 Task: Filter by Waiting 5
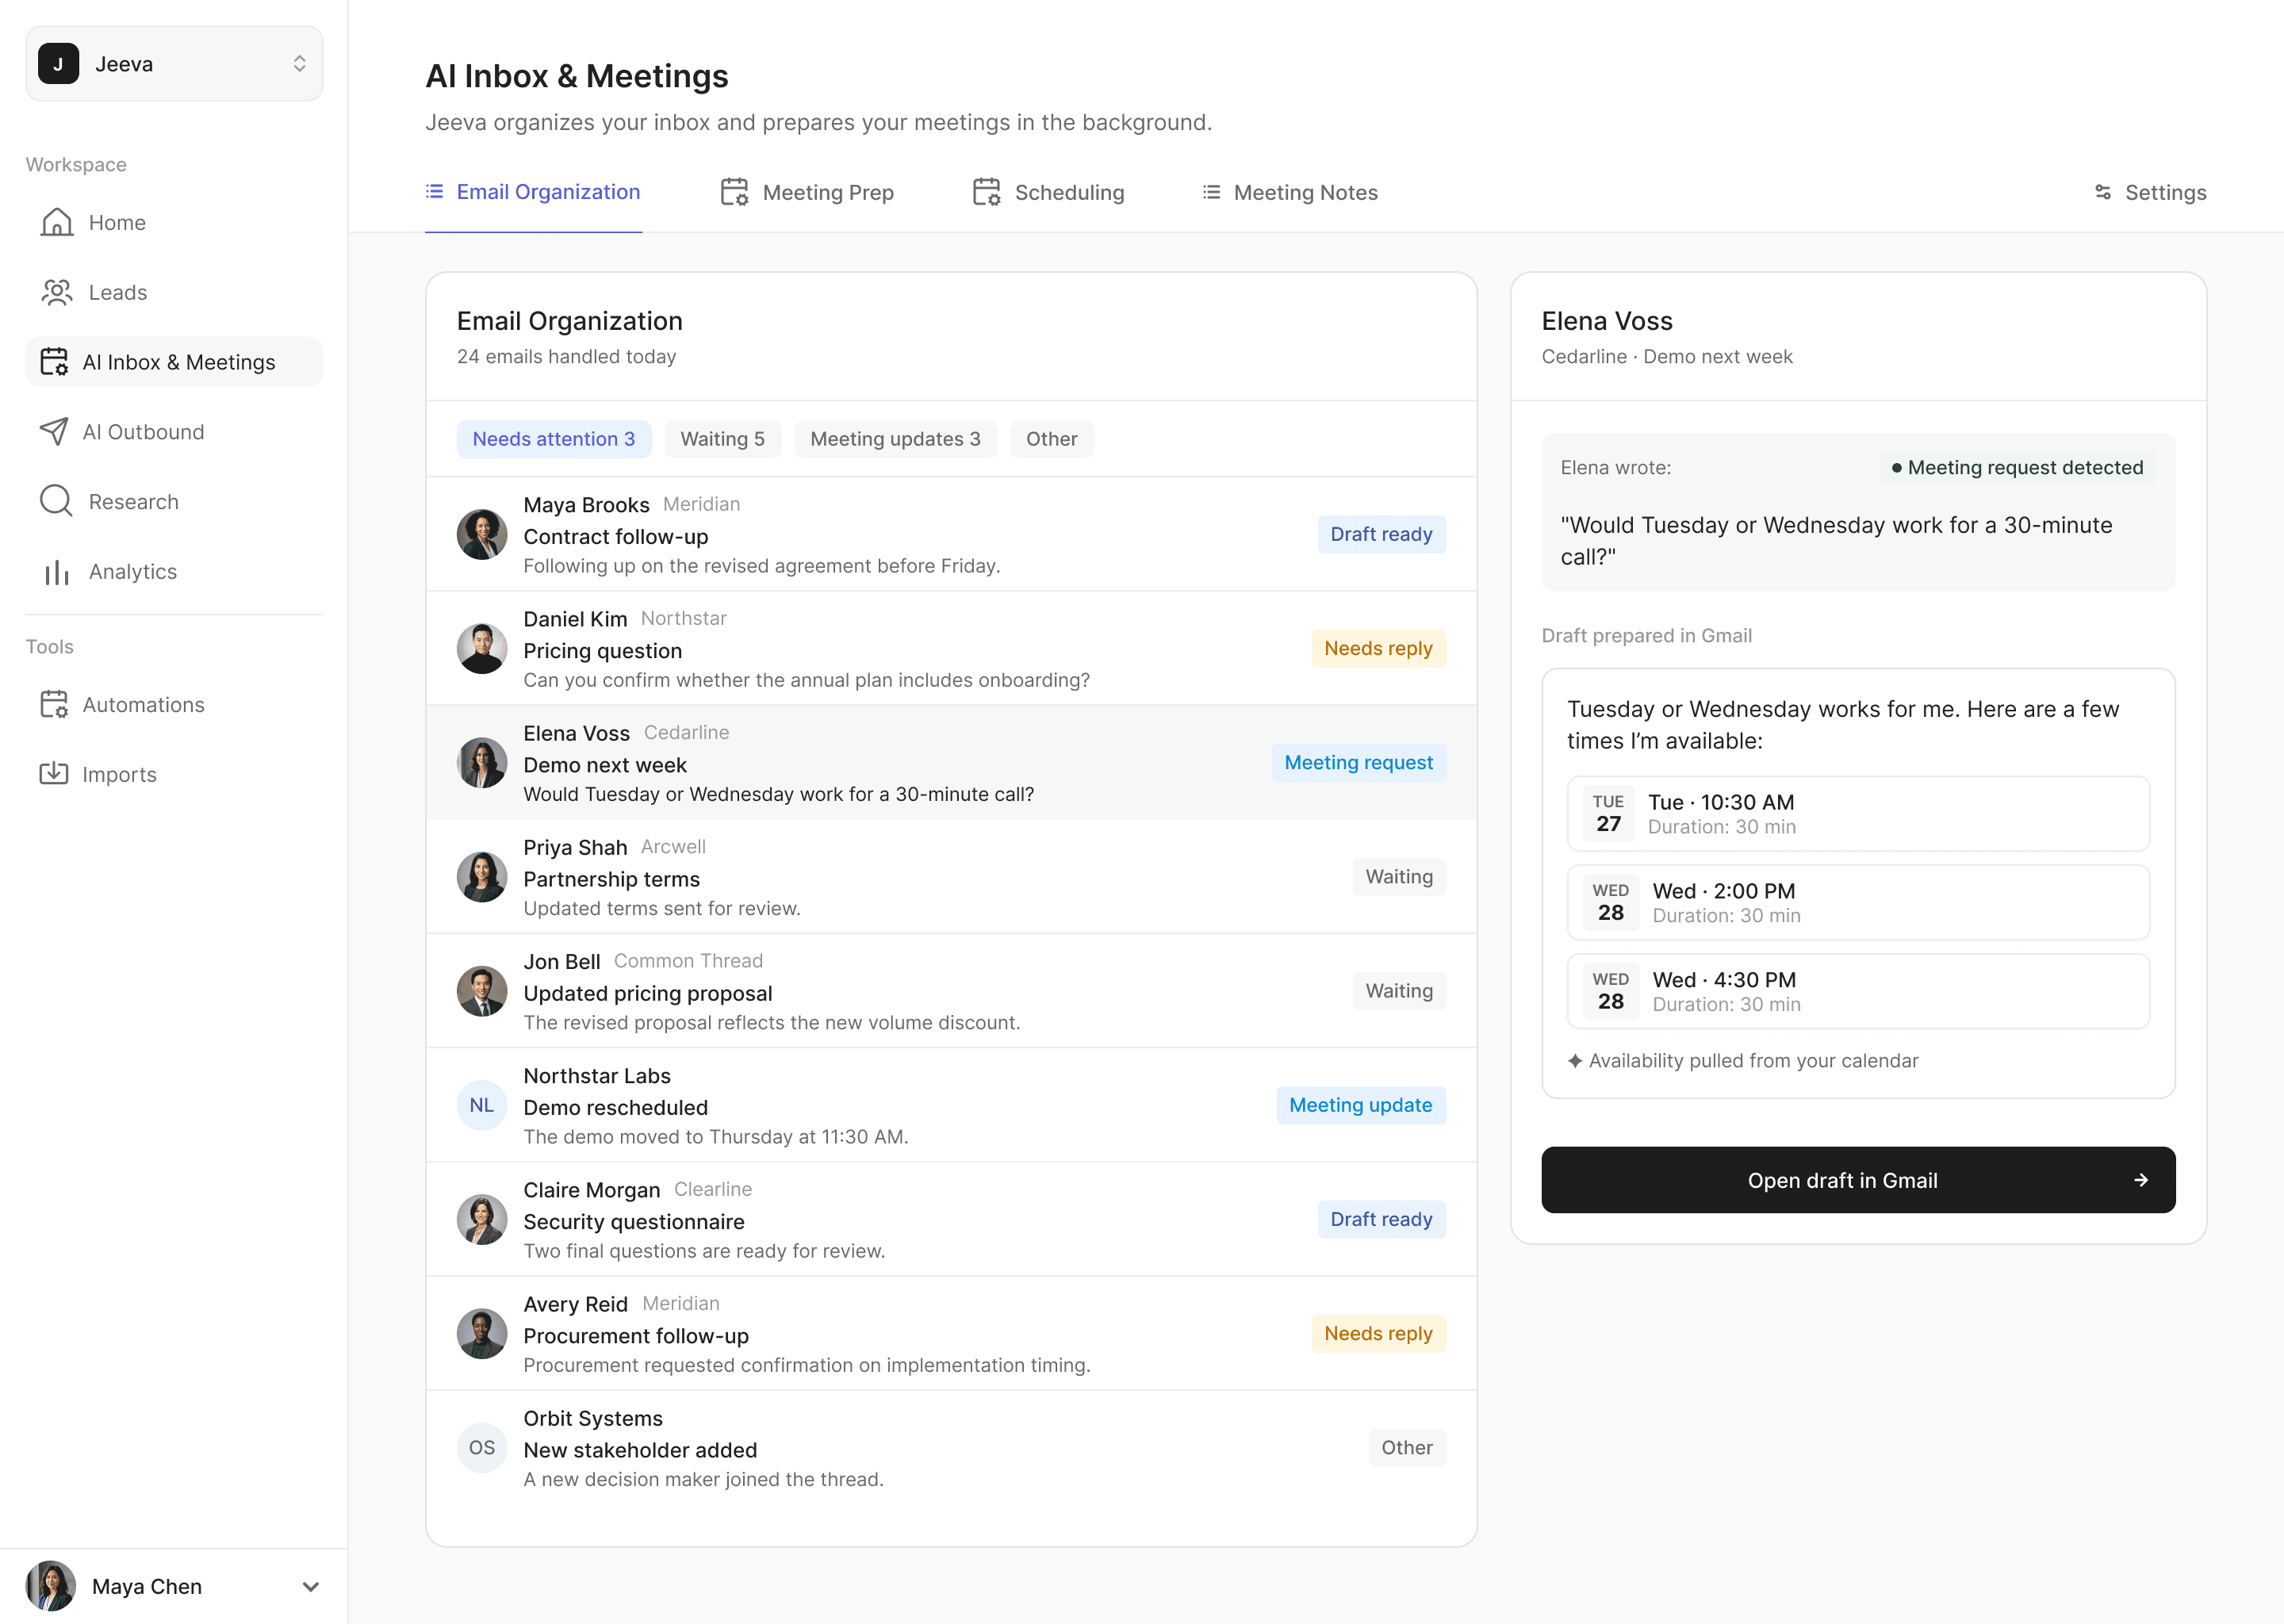pos(723,439)
